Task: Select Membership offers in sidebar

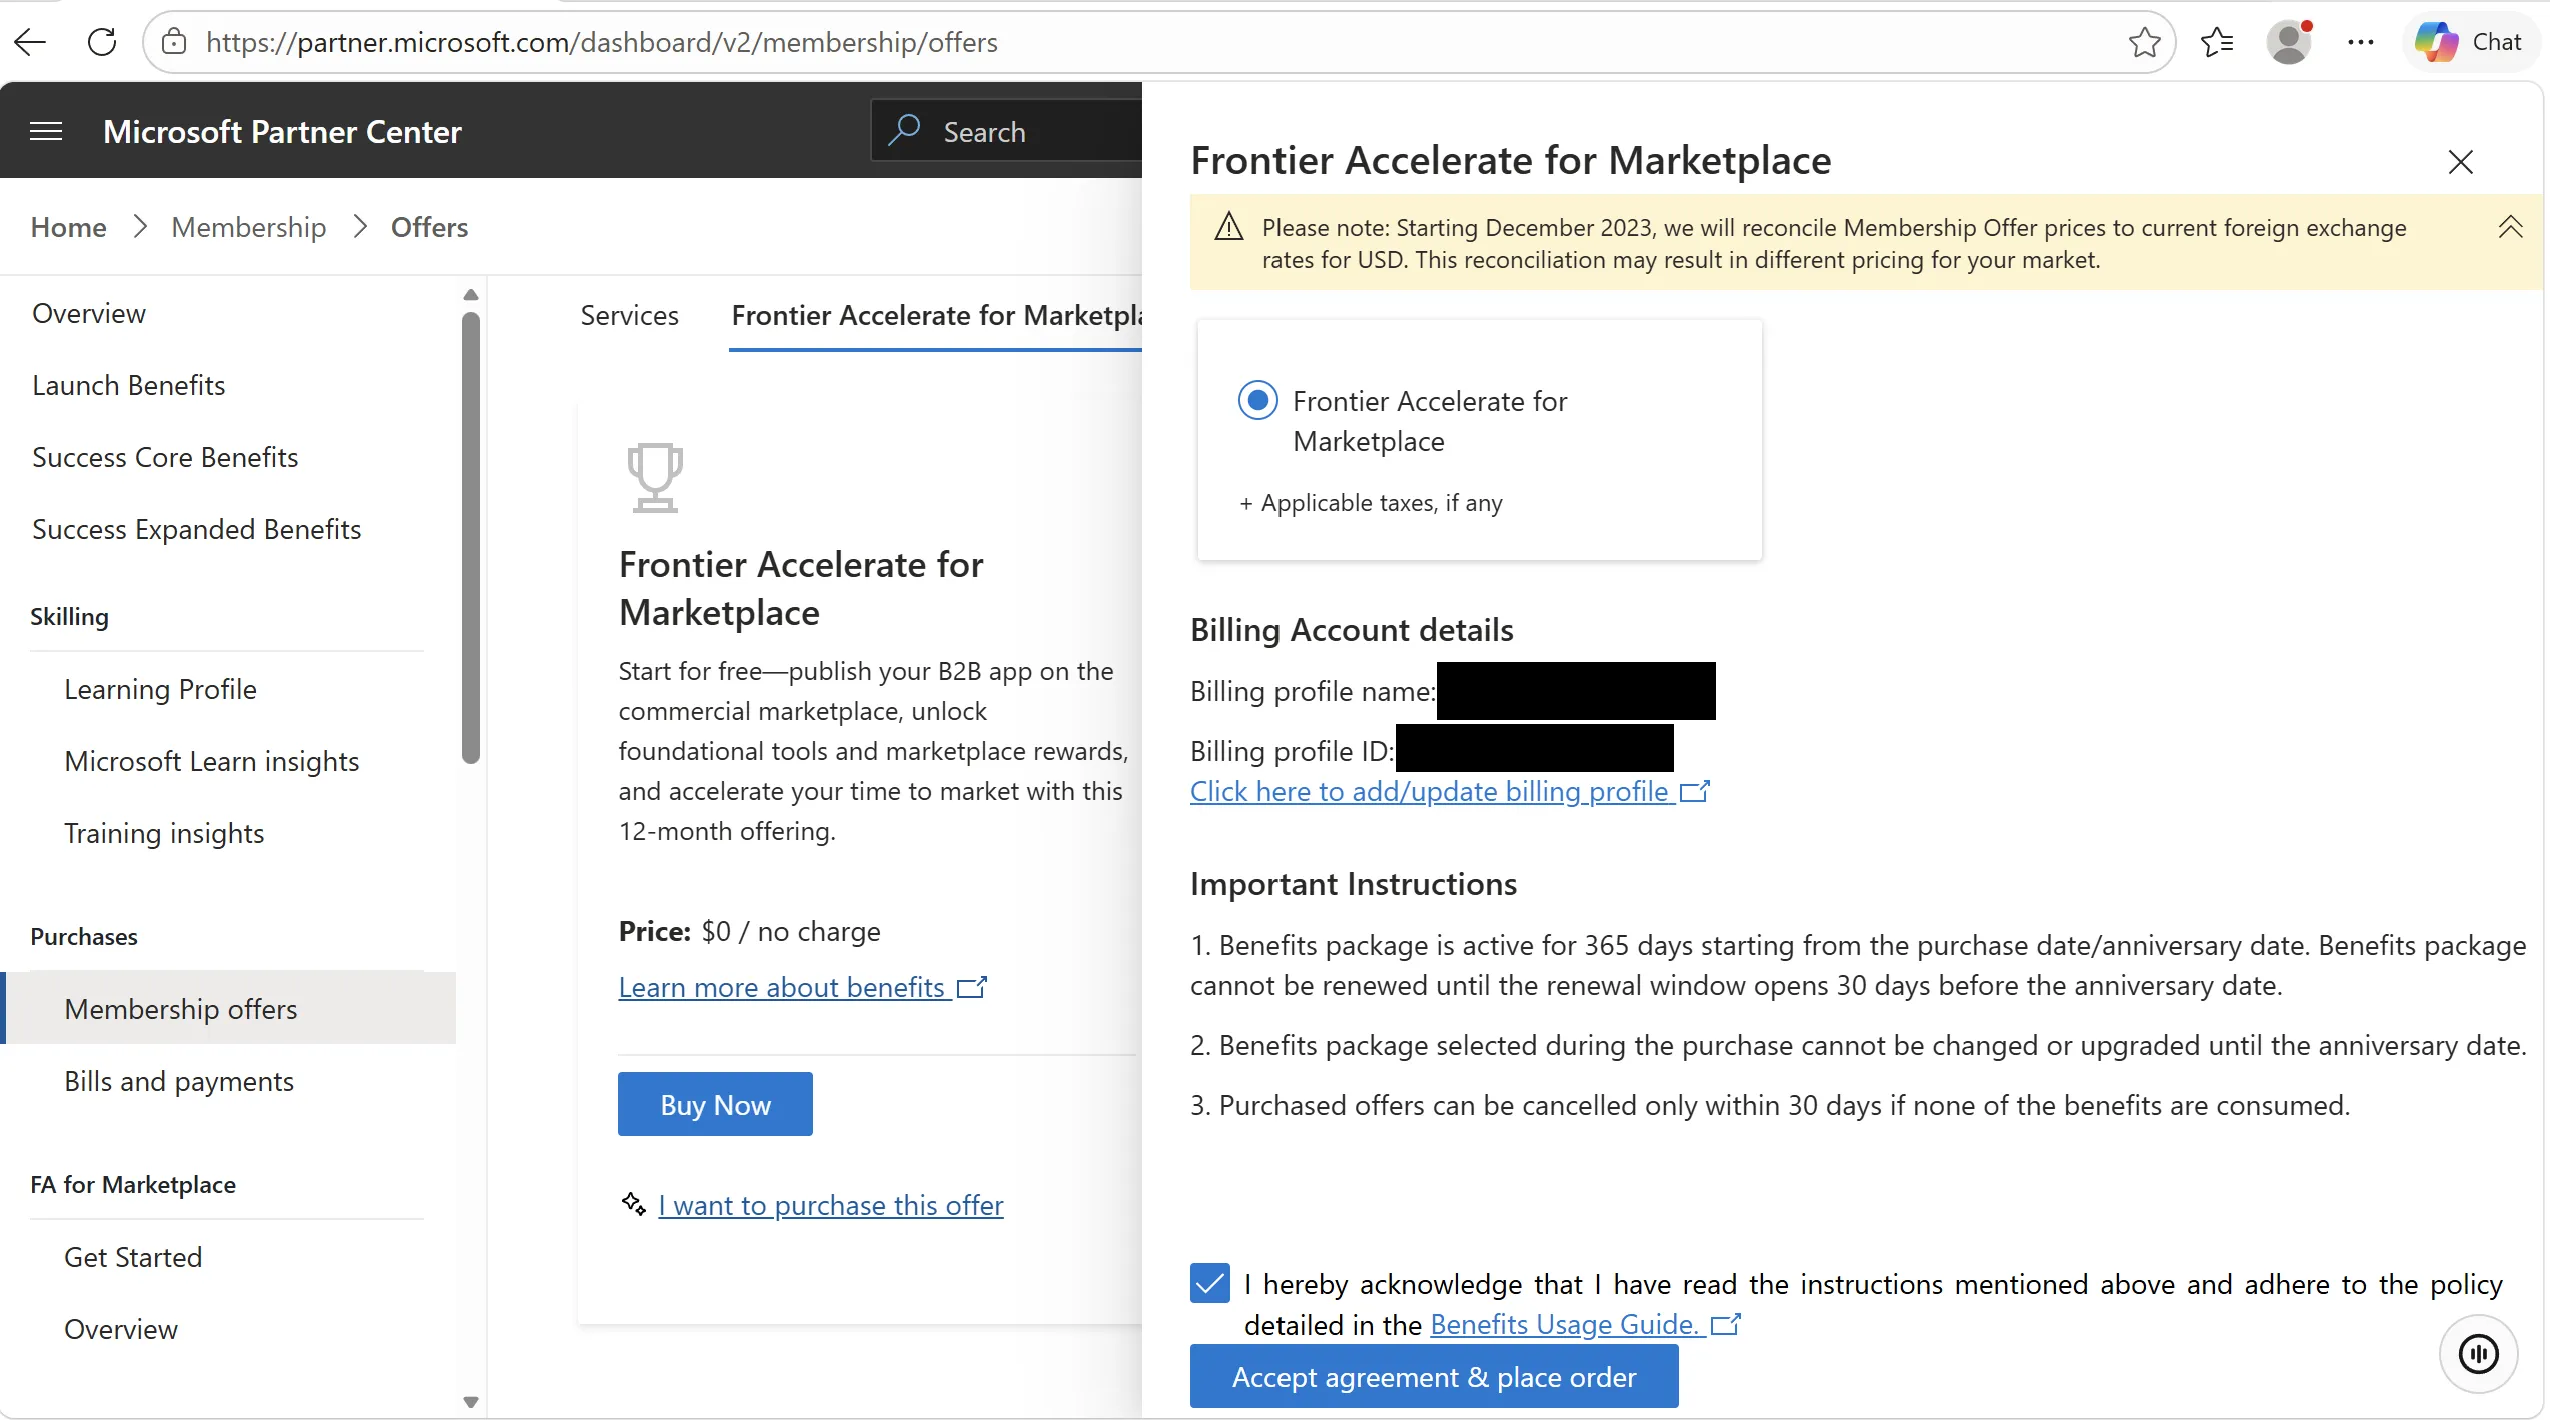Action: click(230, 1008)
